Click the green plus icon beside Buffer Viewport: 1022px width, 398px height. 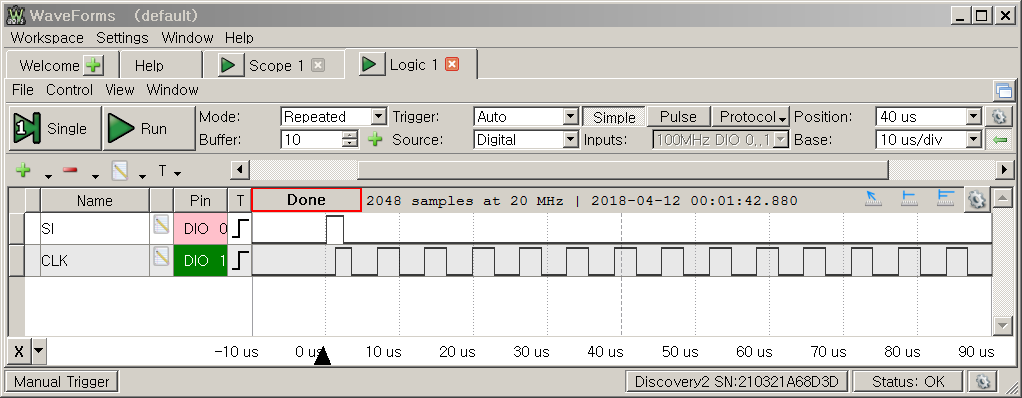pyautogui.click(x=374, y=139)
